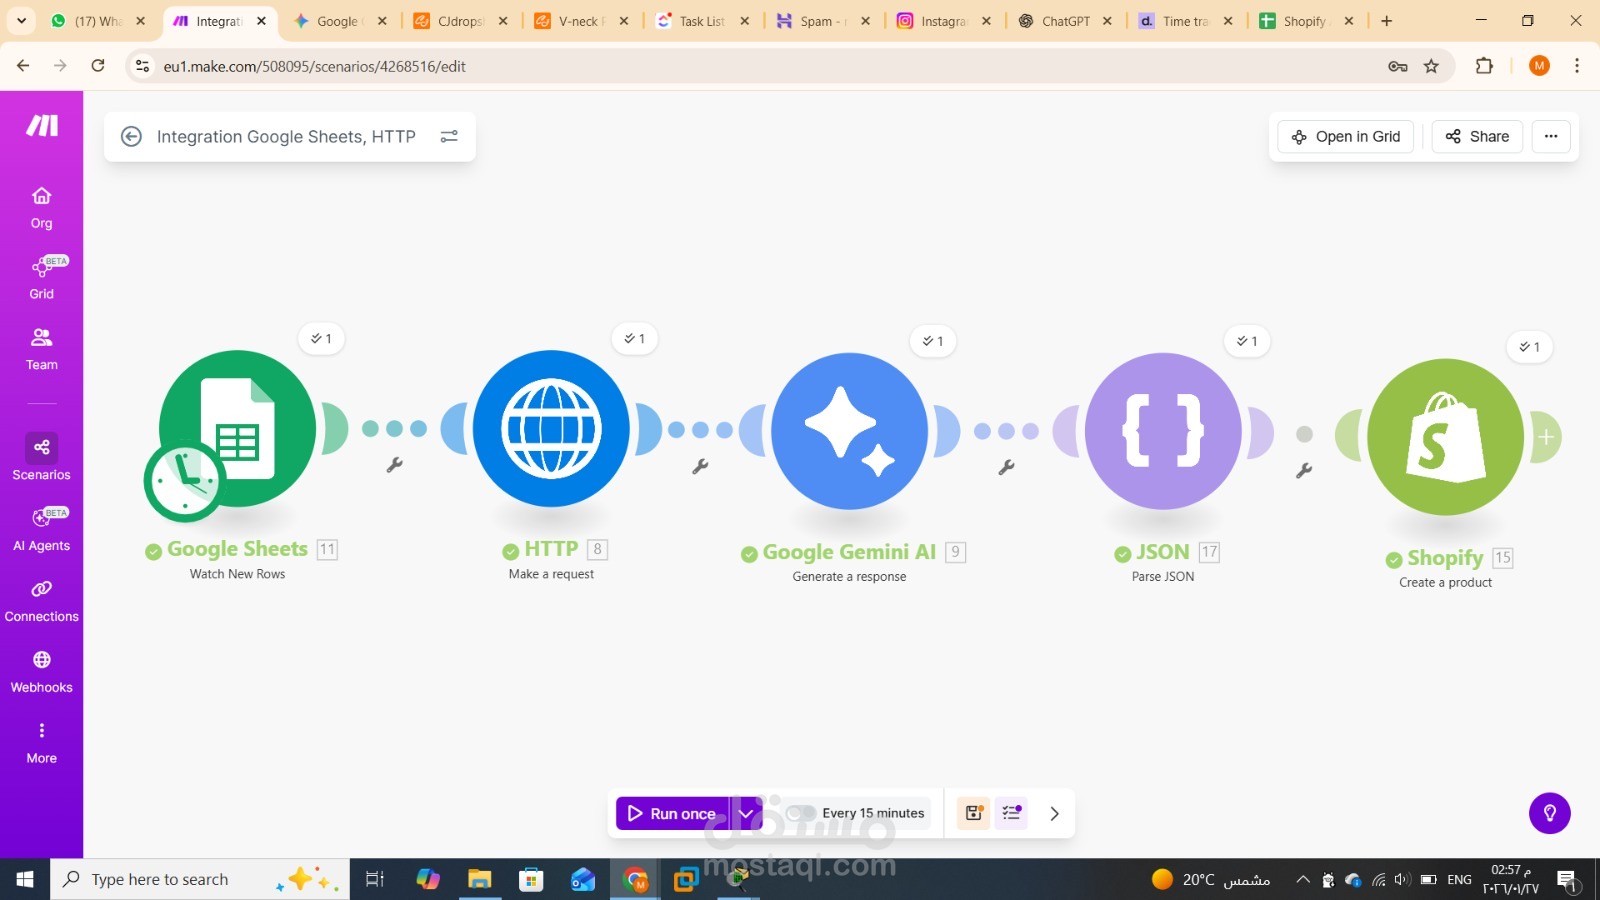Switch to the Instagram browser tab
The image size is (1600, 900).
(x=943, y=21)
